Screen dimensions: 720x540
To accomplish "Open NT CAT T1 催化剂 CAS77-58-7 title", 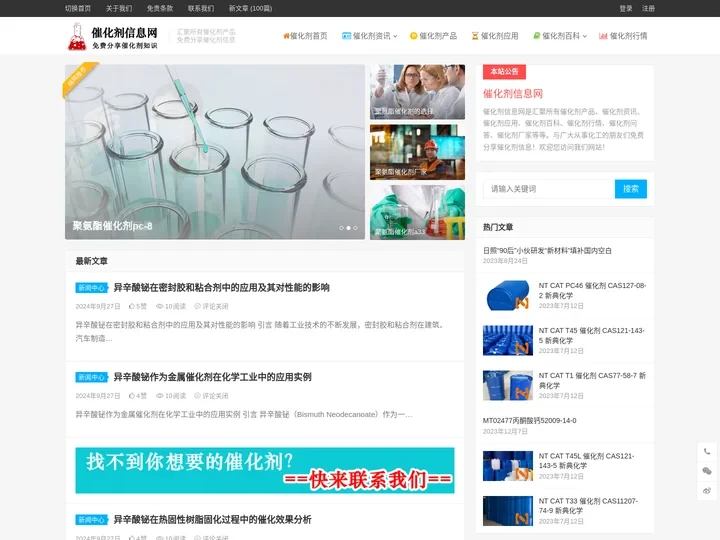I will (x=592, y=380).
